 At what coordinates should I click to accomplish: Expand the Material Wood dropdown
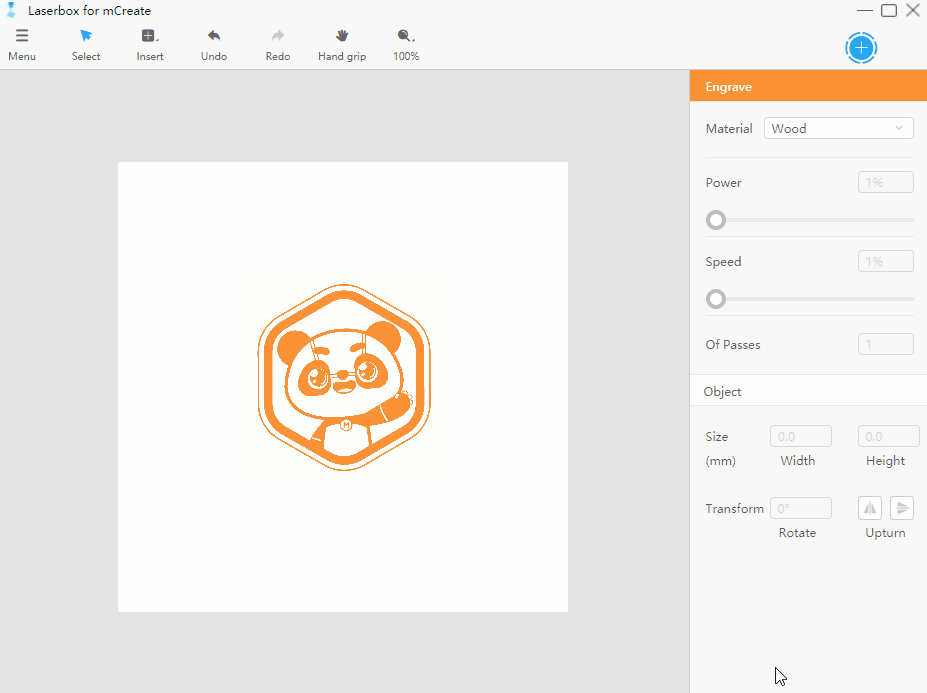[838, 128]
